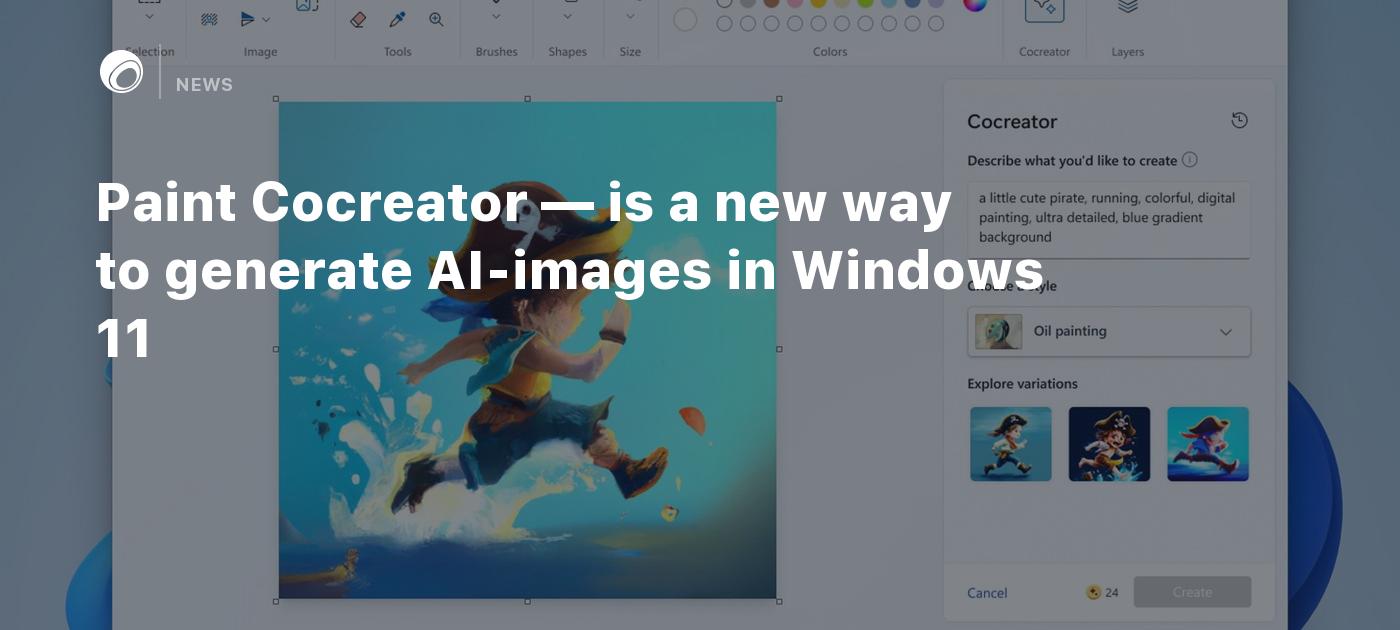Click the Oil painting style preview thumbnail
1400x630 pixels.
(998, 331)
